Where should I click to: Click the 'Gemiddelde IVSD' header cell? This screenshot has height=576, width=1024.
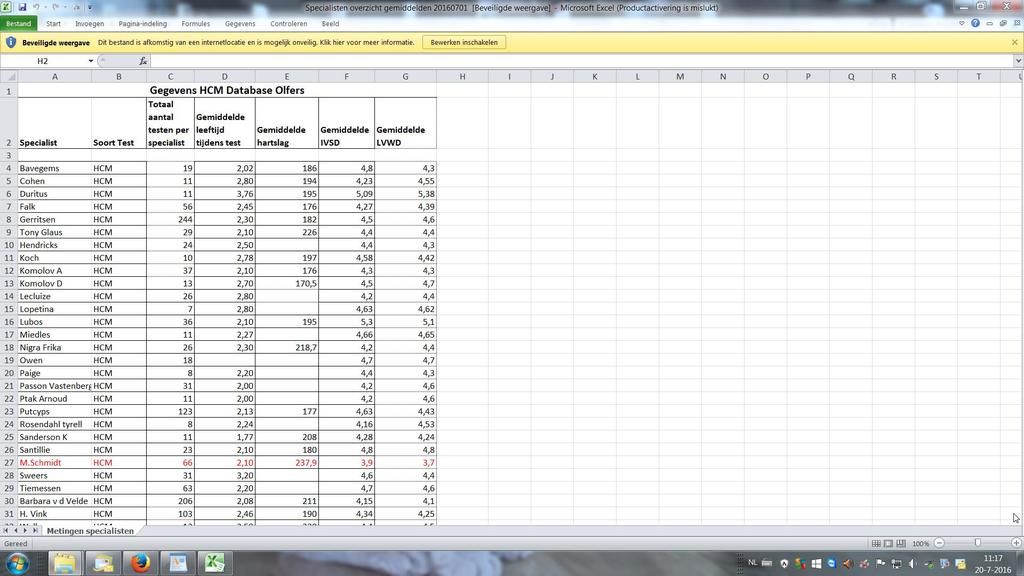click(346, 123)
